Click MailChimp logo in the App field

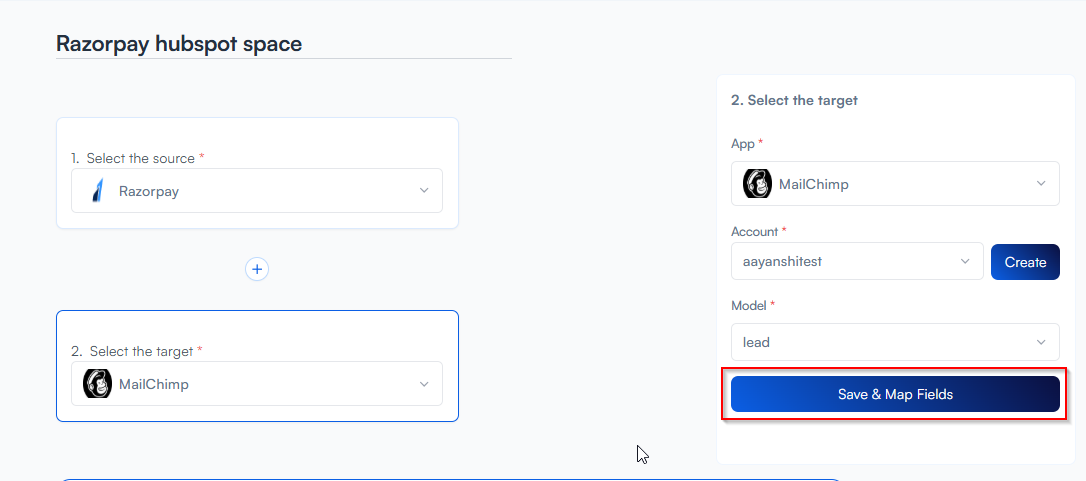757,184
